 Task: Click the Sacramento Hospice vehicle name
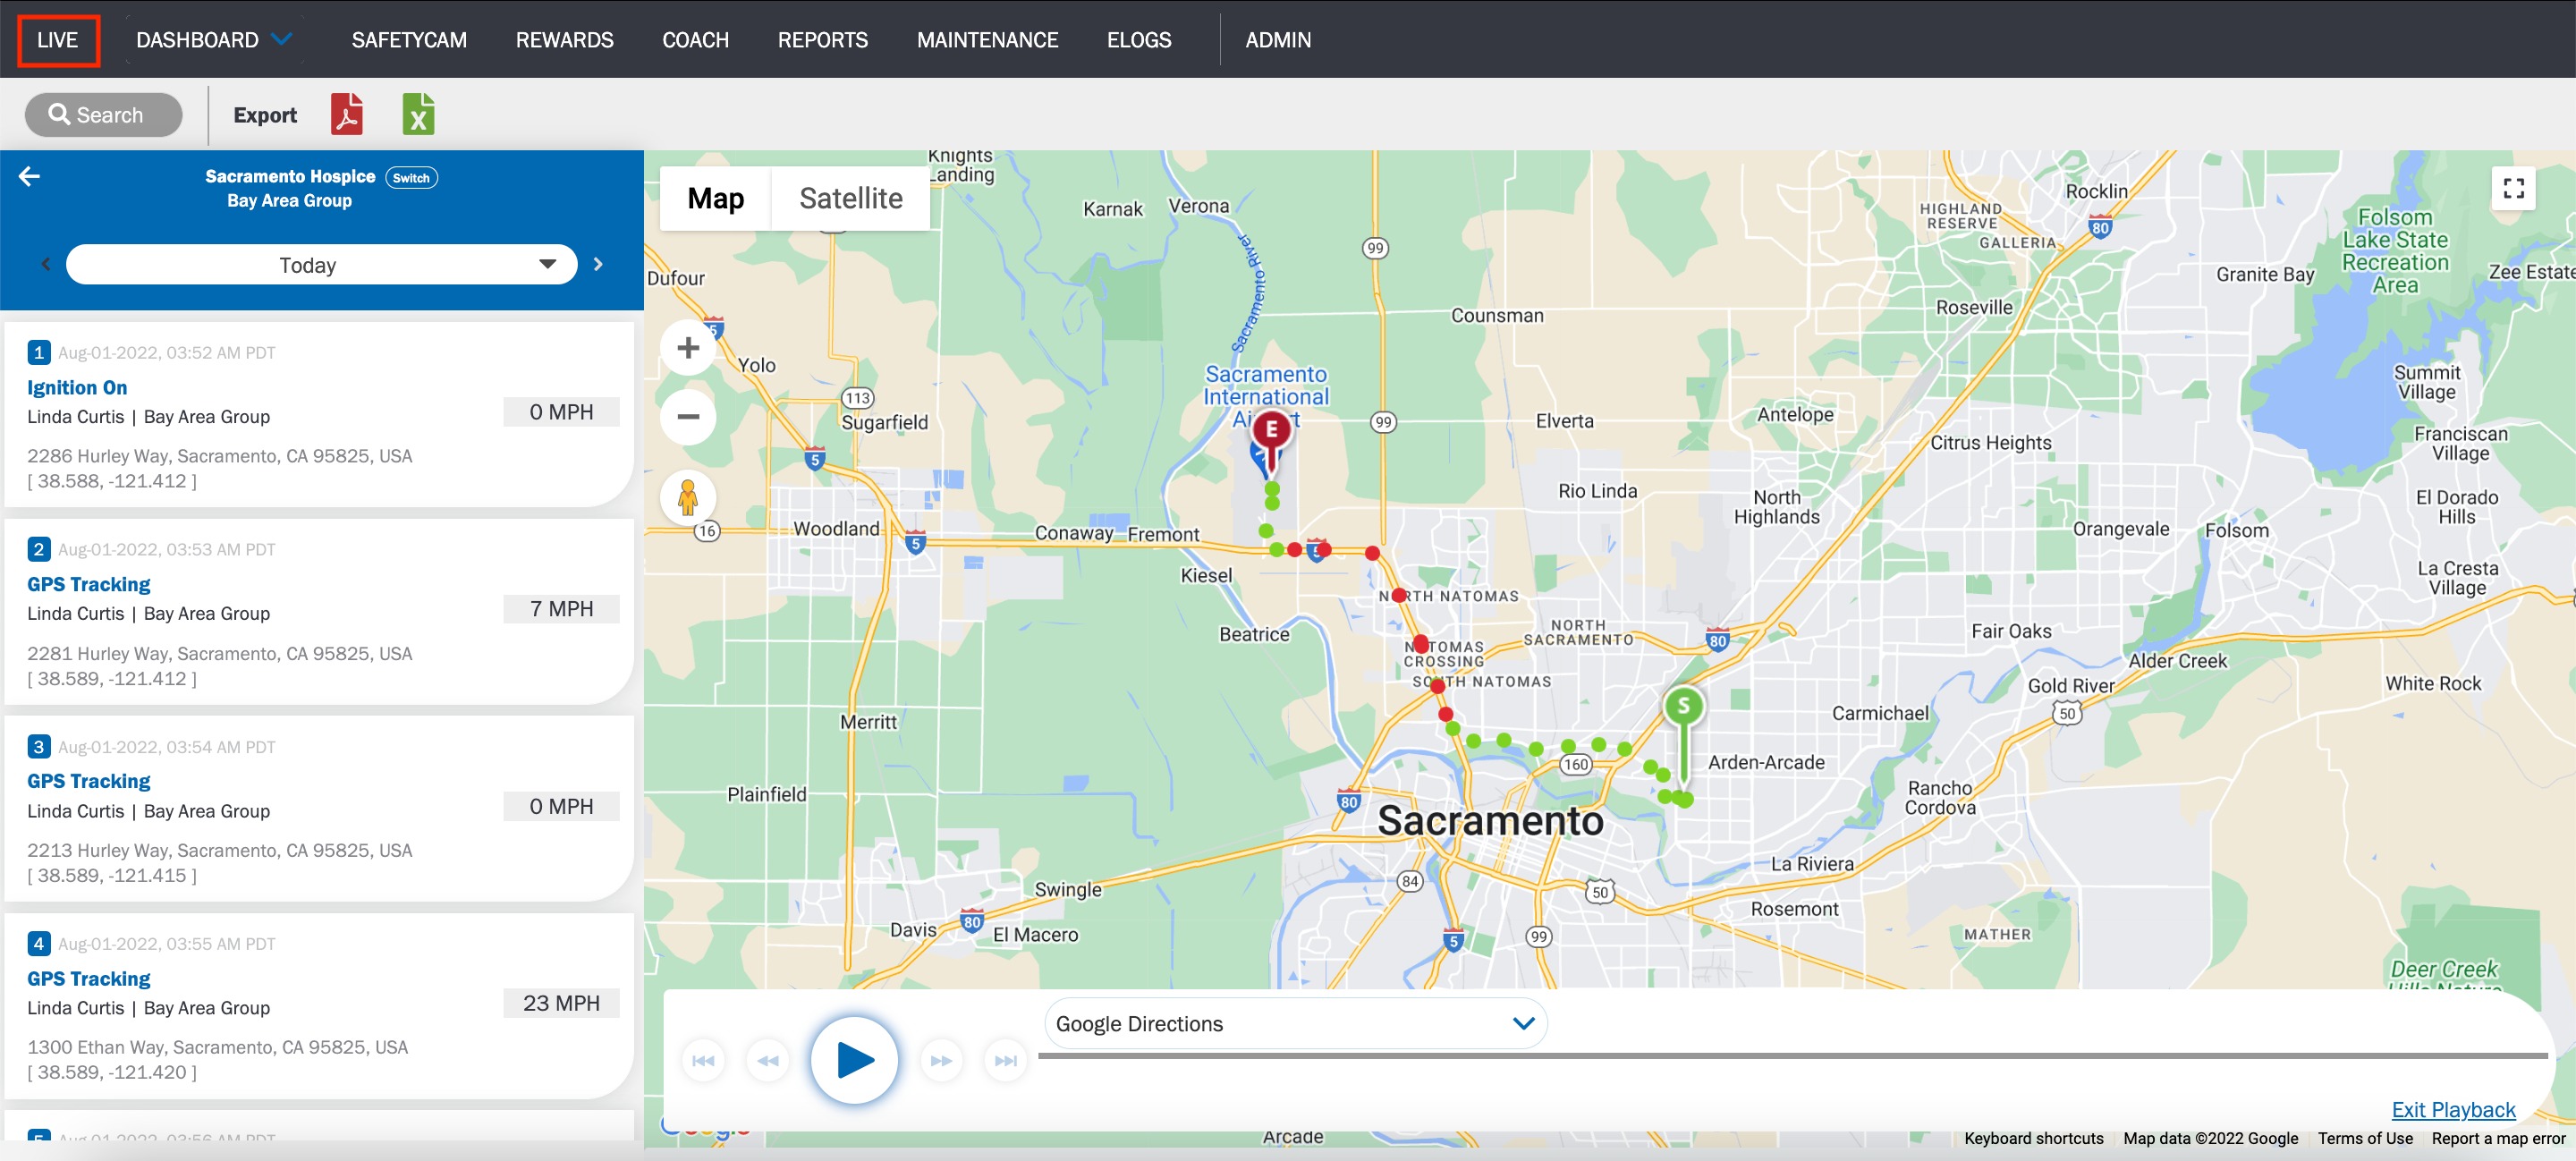290,176
